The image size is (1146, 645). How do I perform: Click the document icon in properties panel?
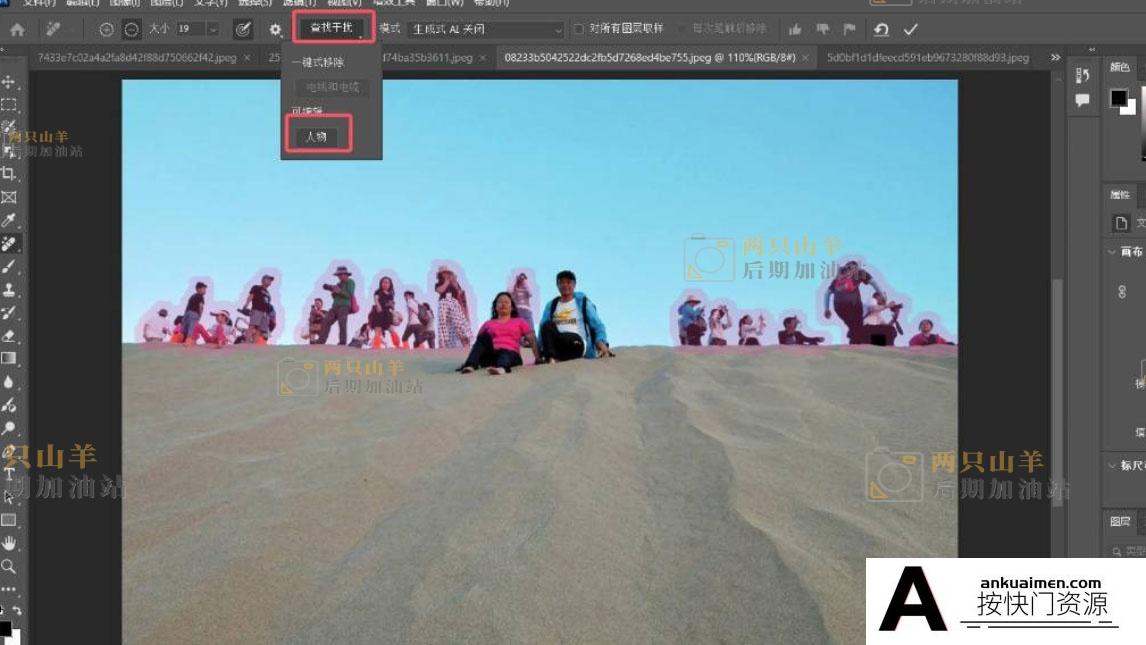pos(1120,224)
